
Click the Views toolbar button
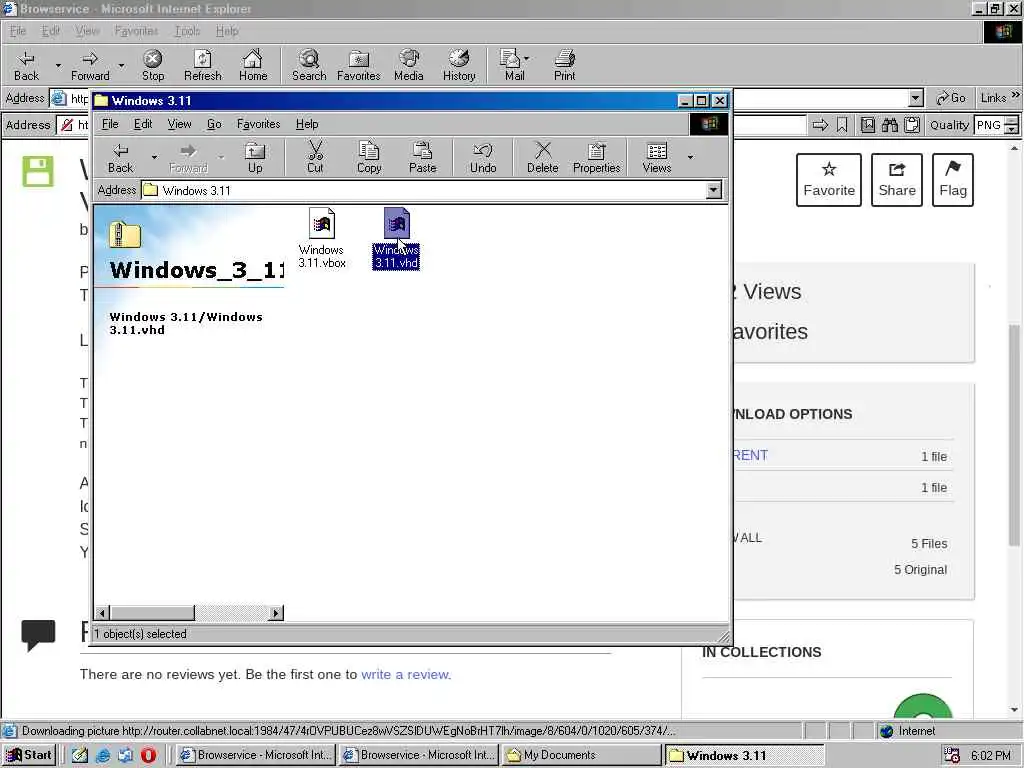(x=656, y=158)
